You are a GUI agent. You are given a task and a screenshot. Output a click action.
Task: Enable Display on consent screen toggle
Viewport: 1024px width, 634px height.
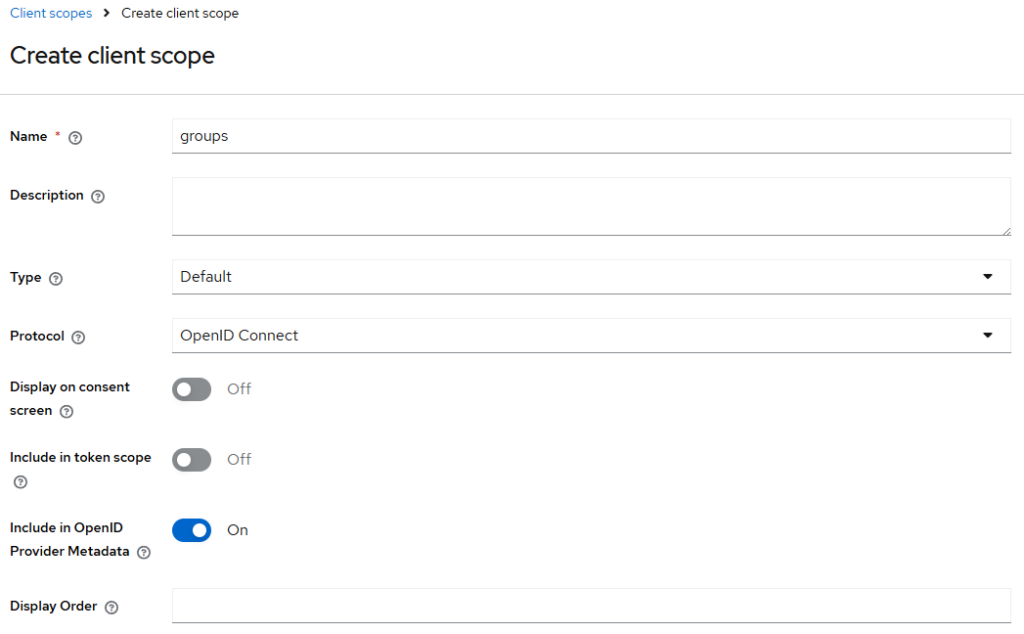pos(192,389)
